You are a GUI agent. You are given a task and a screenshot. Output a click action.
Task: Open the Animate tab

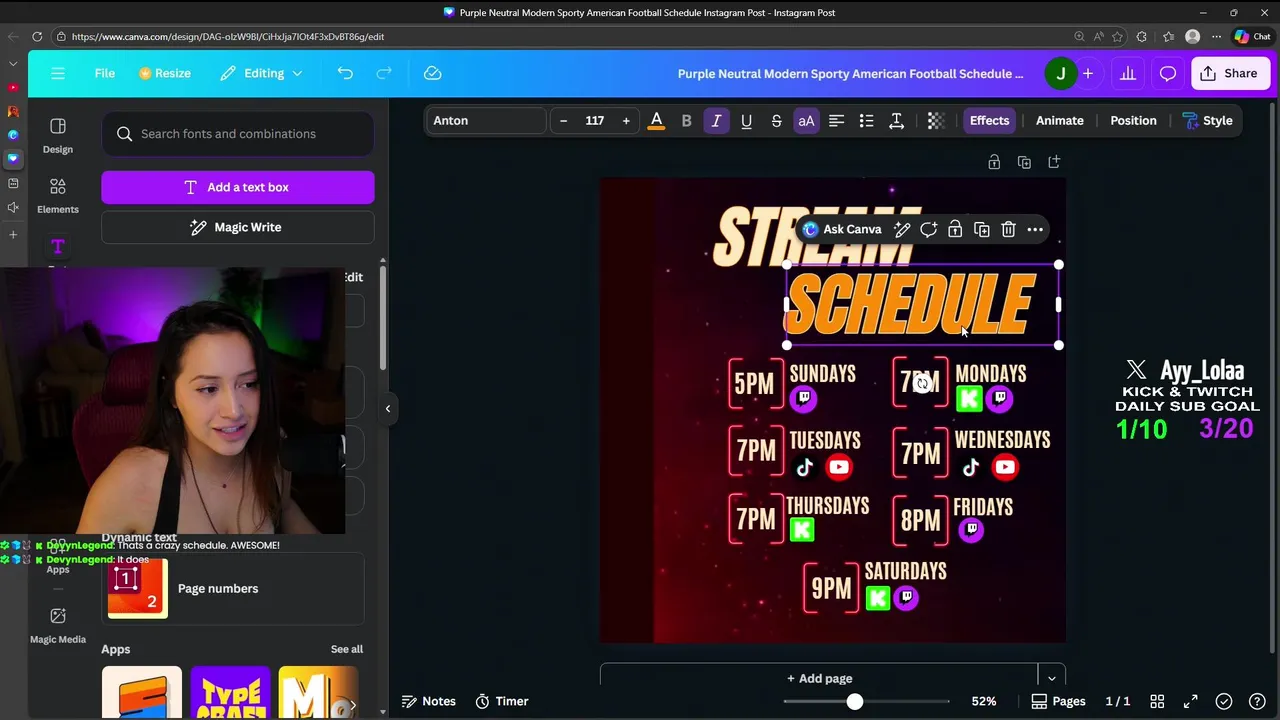pos(1059,120)
